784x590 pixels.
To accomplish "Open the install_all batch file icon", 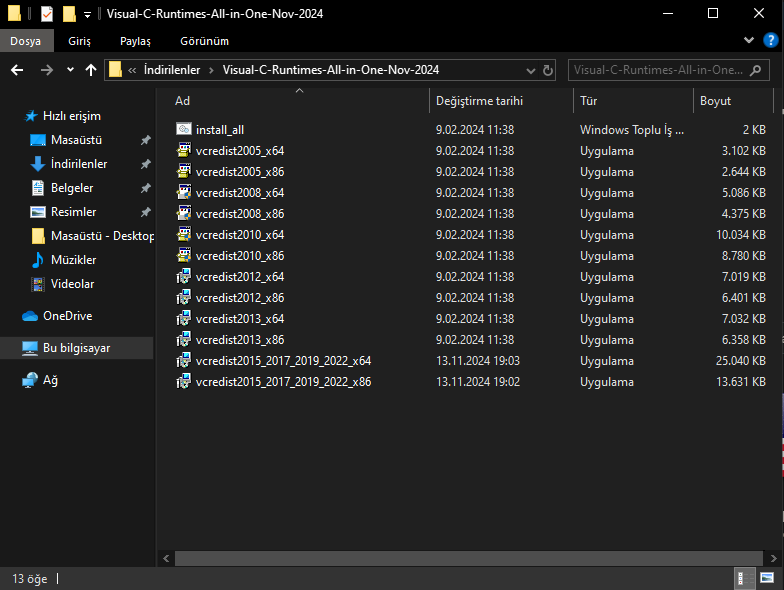I will pos(184,129).
